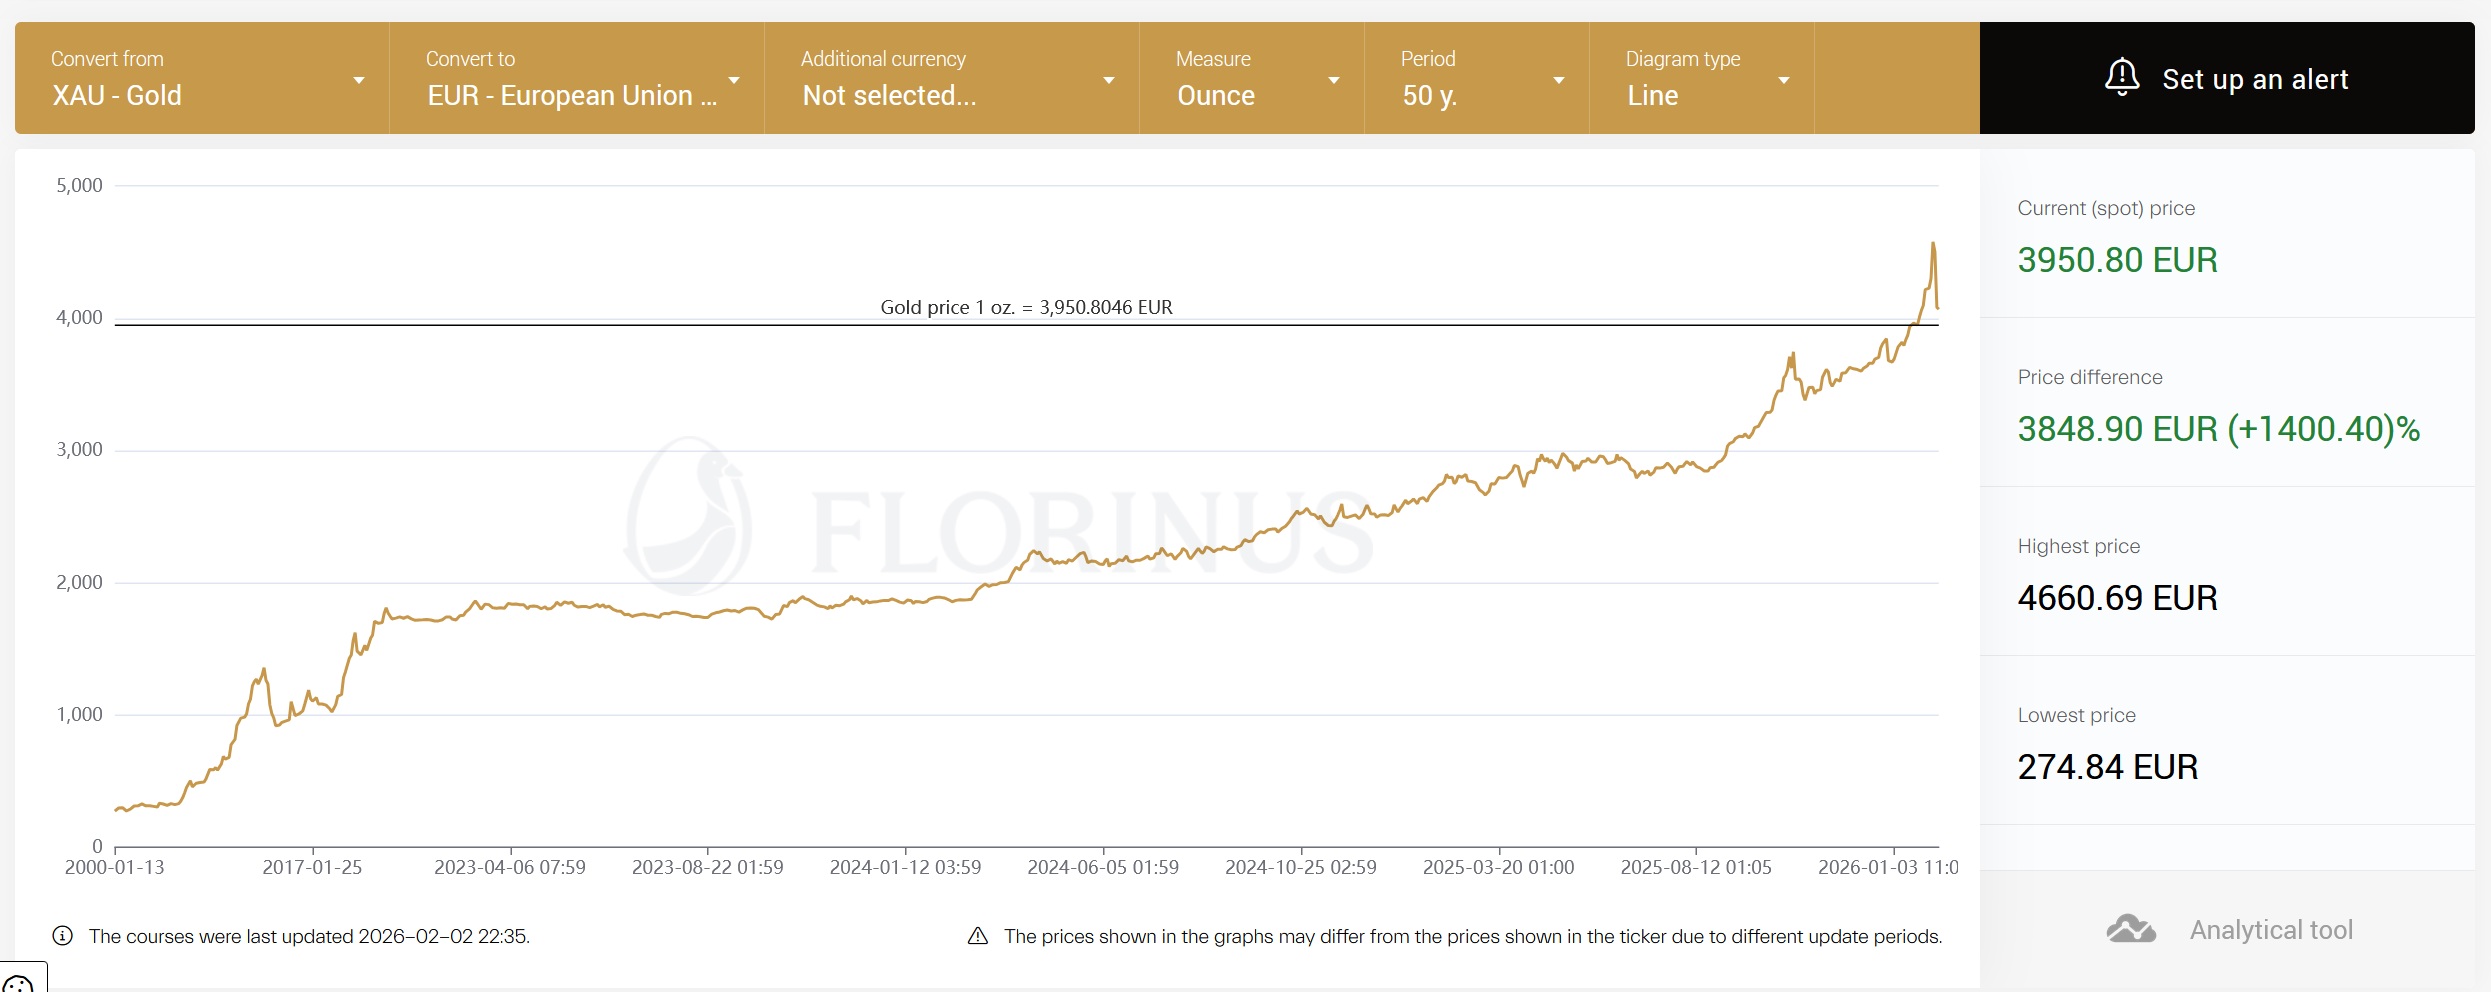Click the Highest price heading
The image size is (2491, 992).
click(x=2079, y=546)
